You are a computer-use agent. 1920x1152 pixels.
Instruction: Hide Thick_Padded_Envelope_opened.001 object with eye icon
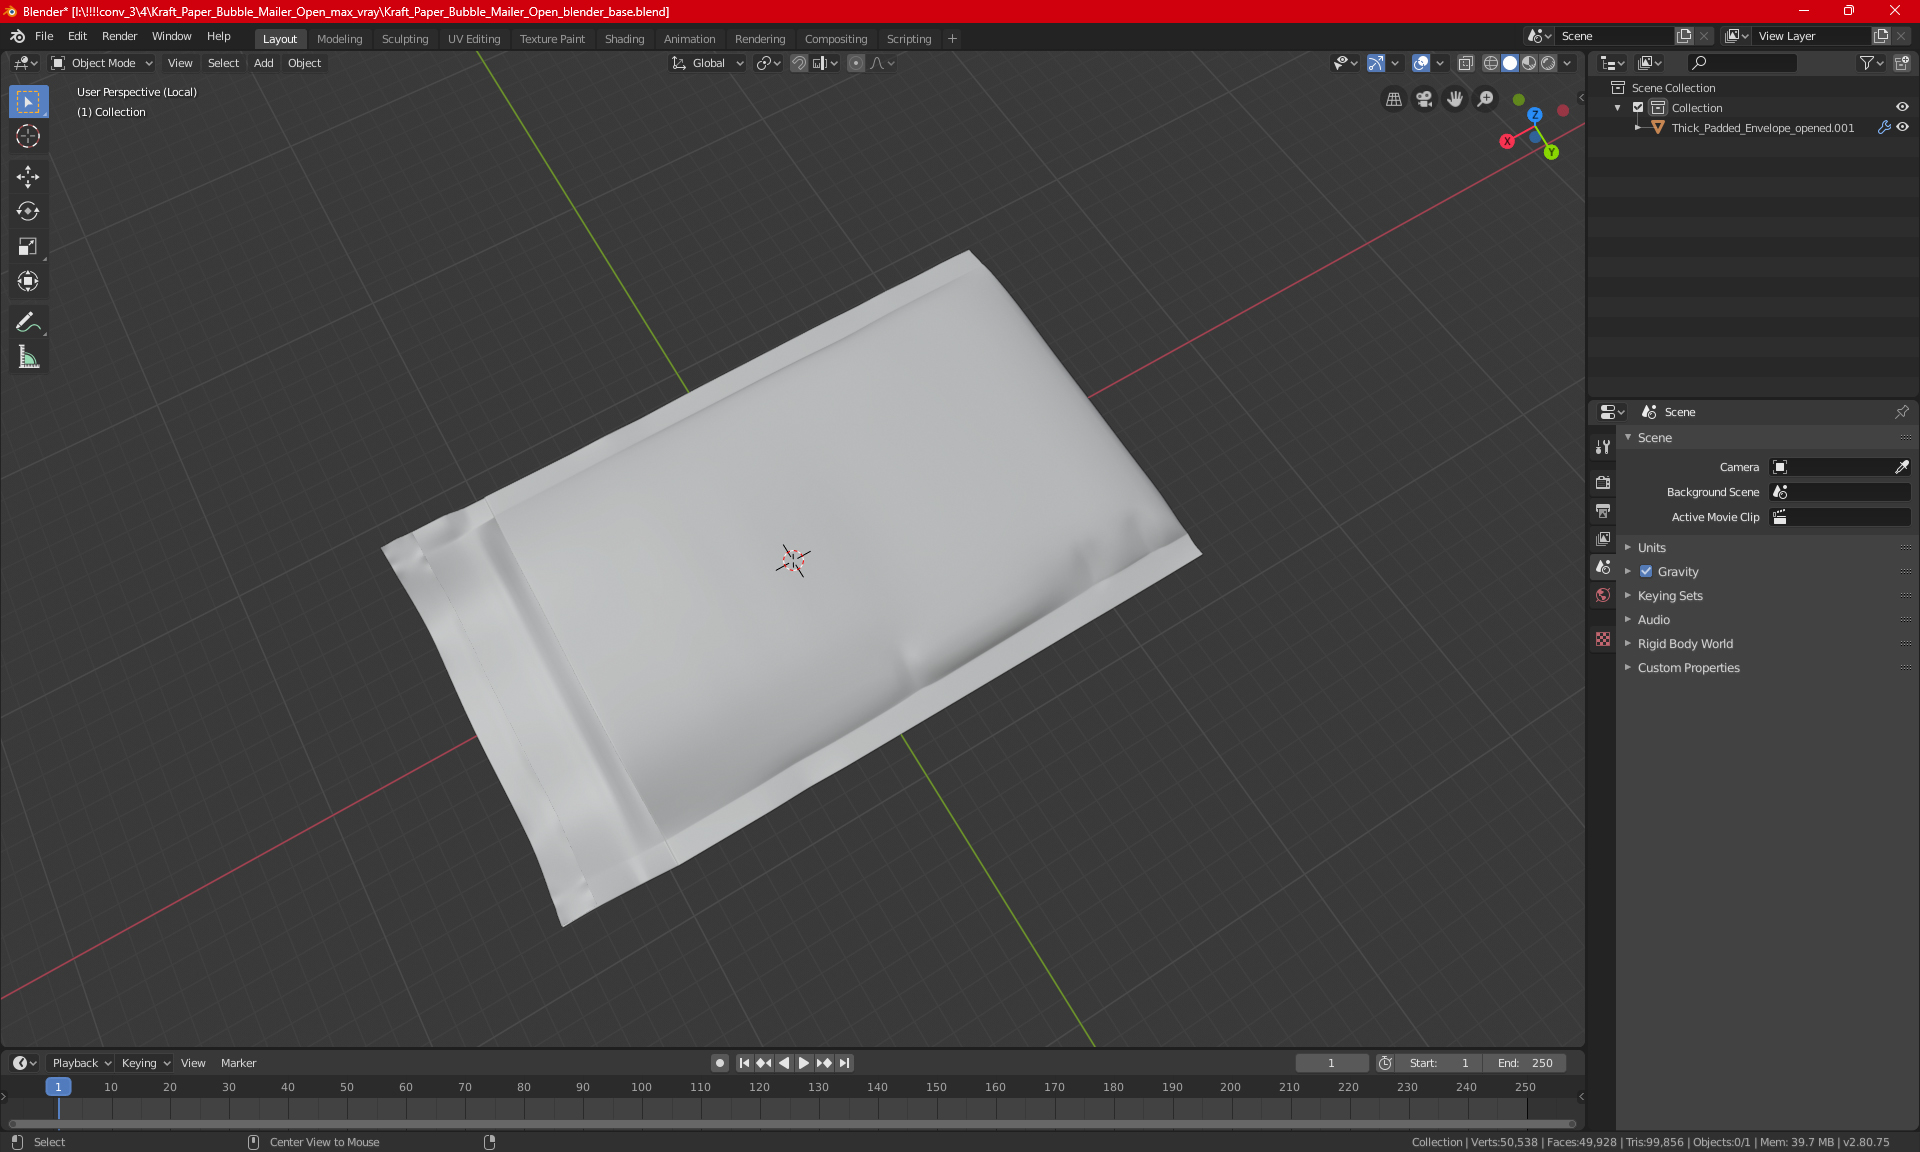click(1902, 128)
